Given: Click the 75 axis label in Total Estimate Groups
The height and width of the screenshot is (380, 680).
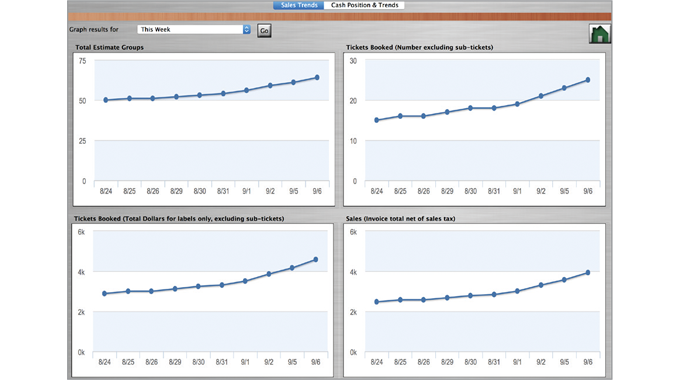Looking at the screenshot, I should pos(82,61).
